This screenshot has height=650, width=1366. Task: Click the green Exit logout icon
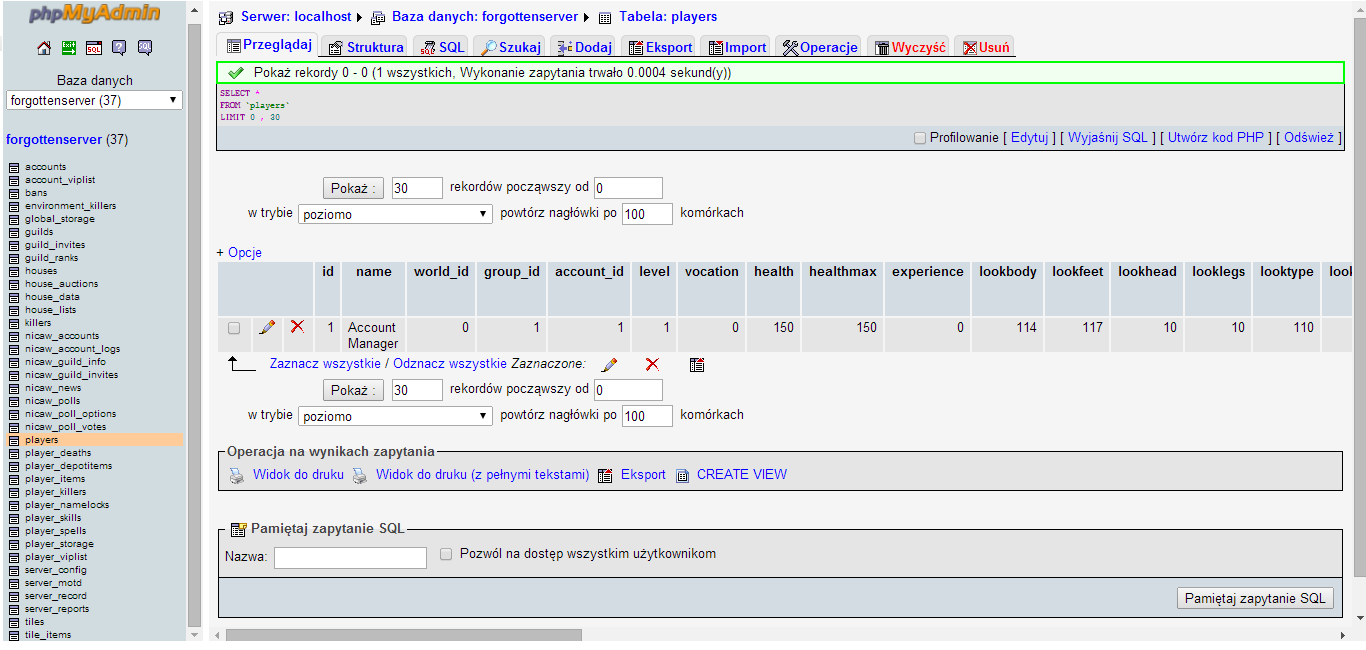pos(69,47)
